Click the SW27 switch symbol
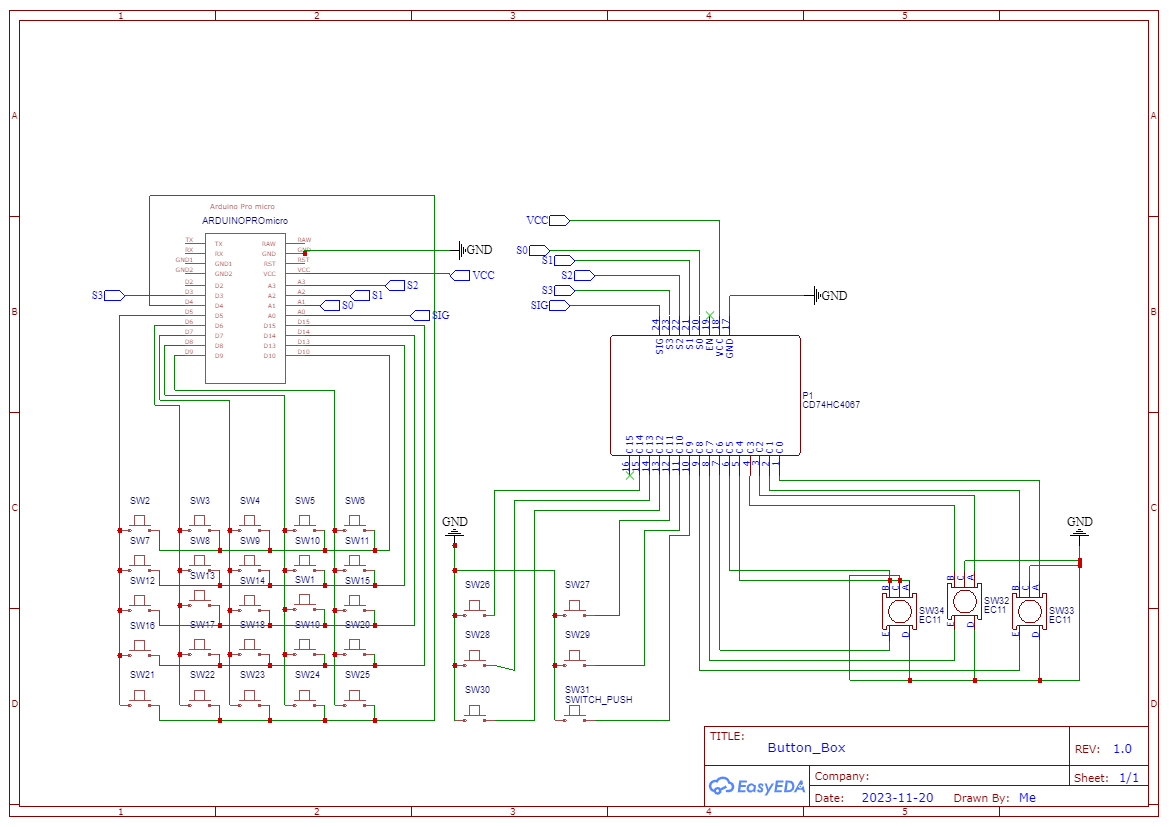Image resolution: width=1169 pixels, height=827 pixels. click(575, 608)
